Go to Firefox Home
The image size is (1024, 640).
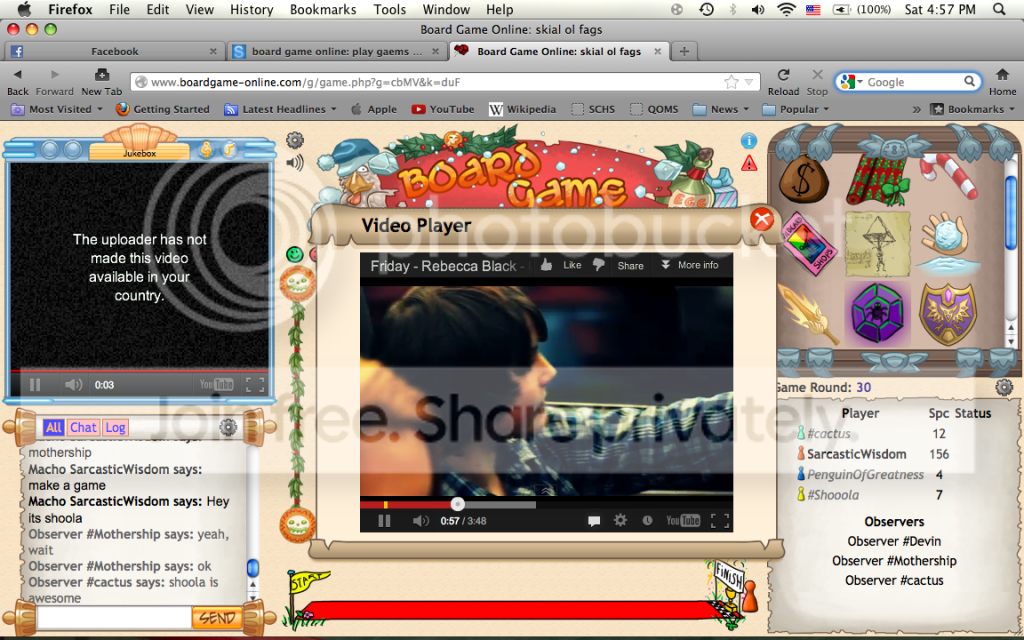1002,81
